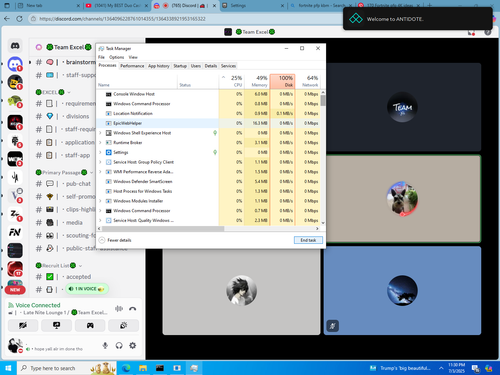Select the Console Window Host process
Viewport: 500px width, 375px height.
pyautogui.click(x=208, y=94)
